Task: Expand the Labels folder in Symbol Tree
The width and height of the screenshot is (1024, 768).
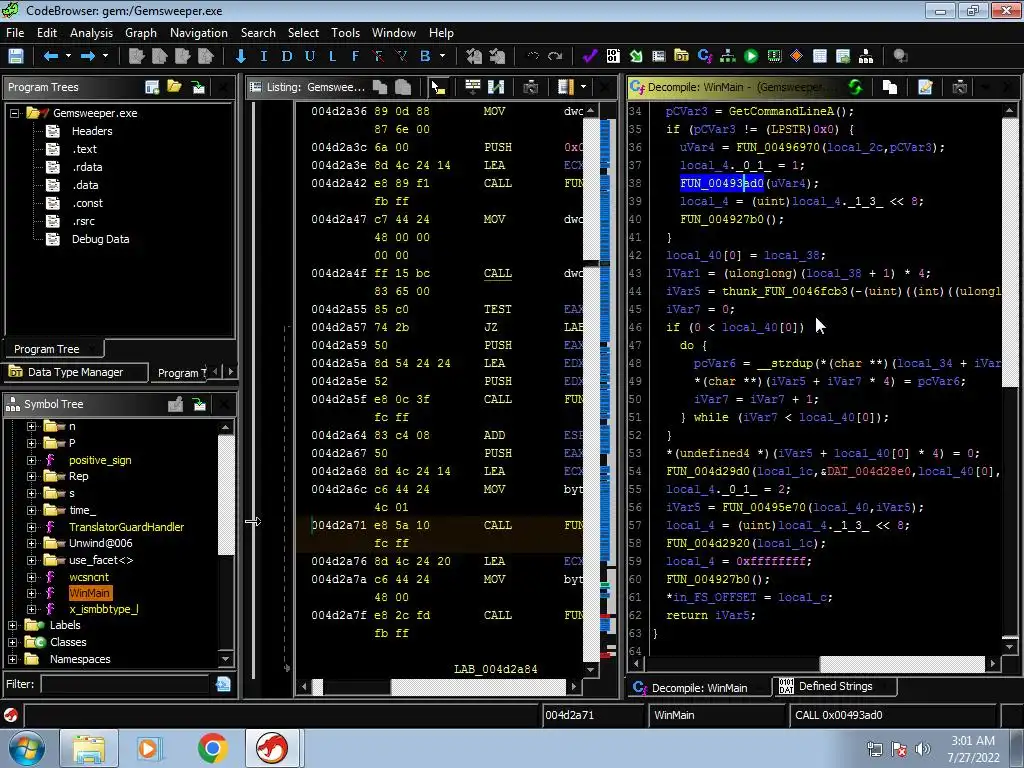Action: pyautogui.click(x=12, y=625)
